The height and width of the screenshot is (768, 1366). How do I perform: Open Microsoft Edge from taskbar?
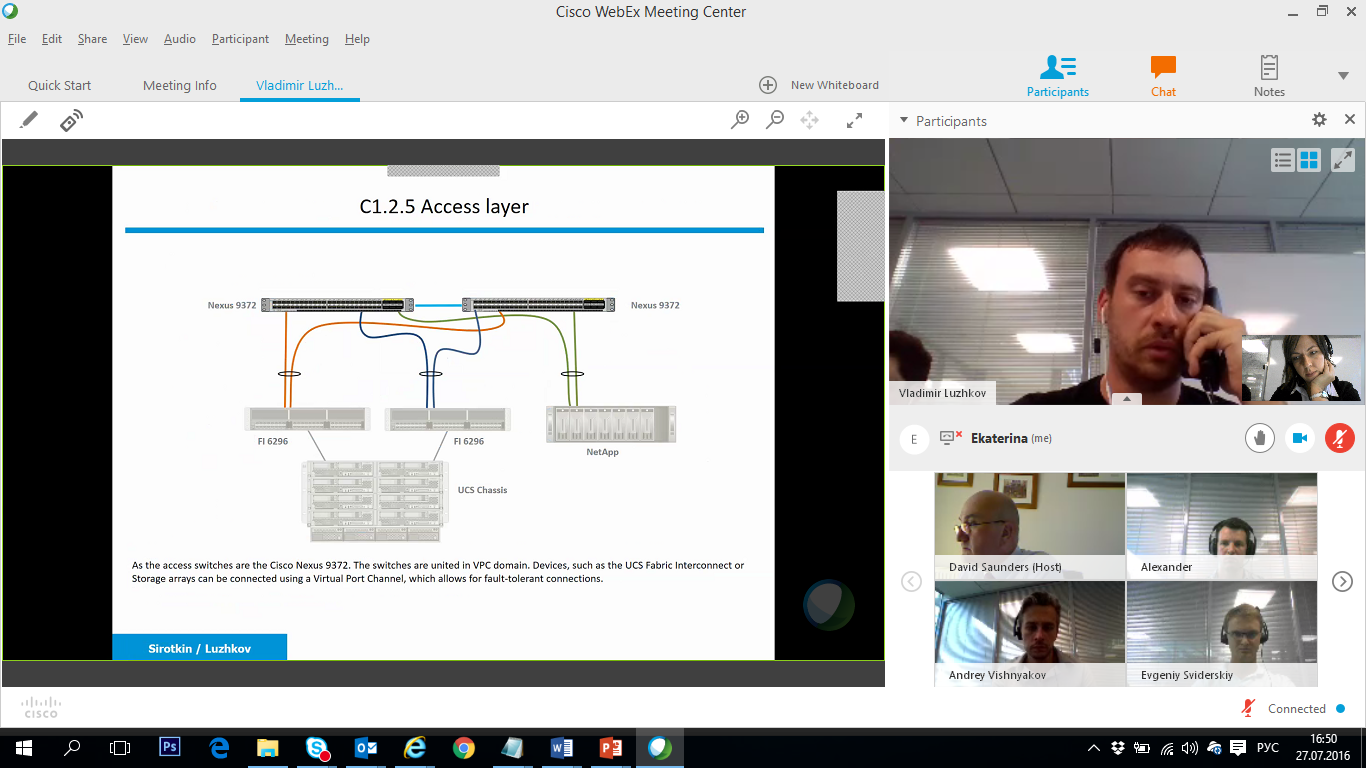click(x=219, y=747)
